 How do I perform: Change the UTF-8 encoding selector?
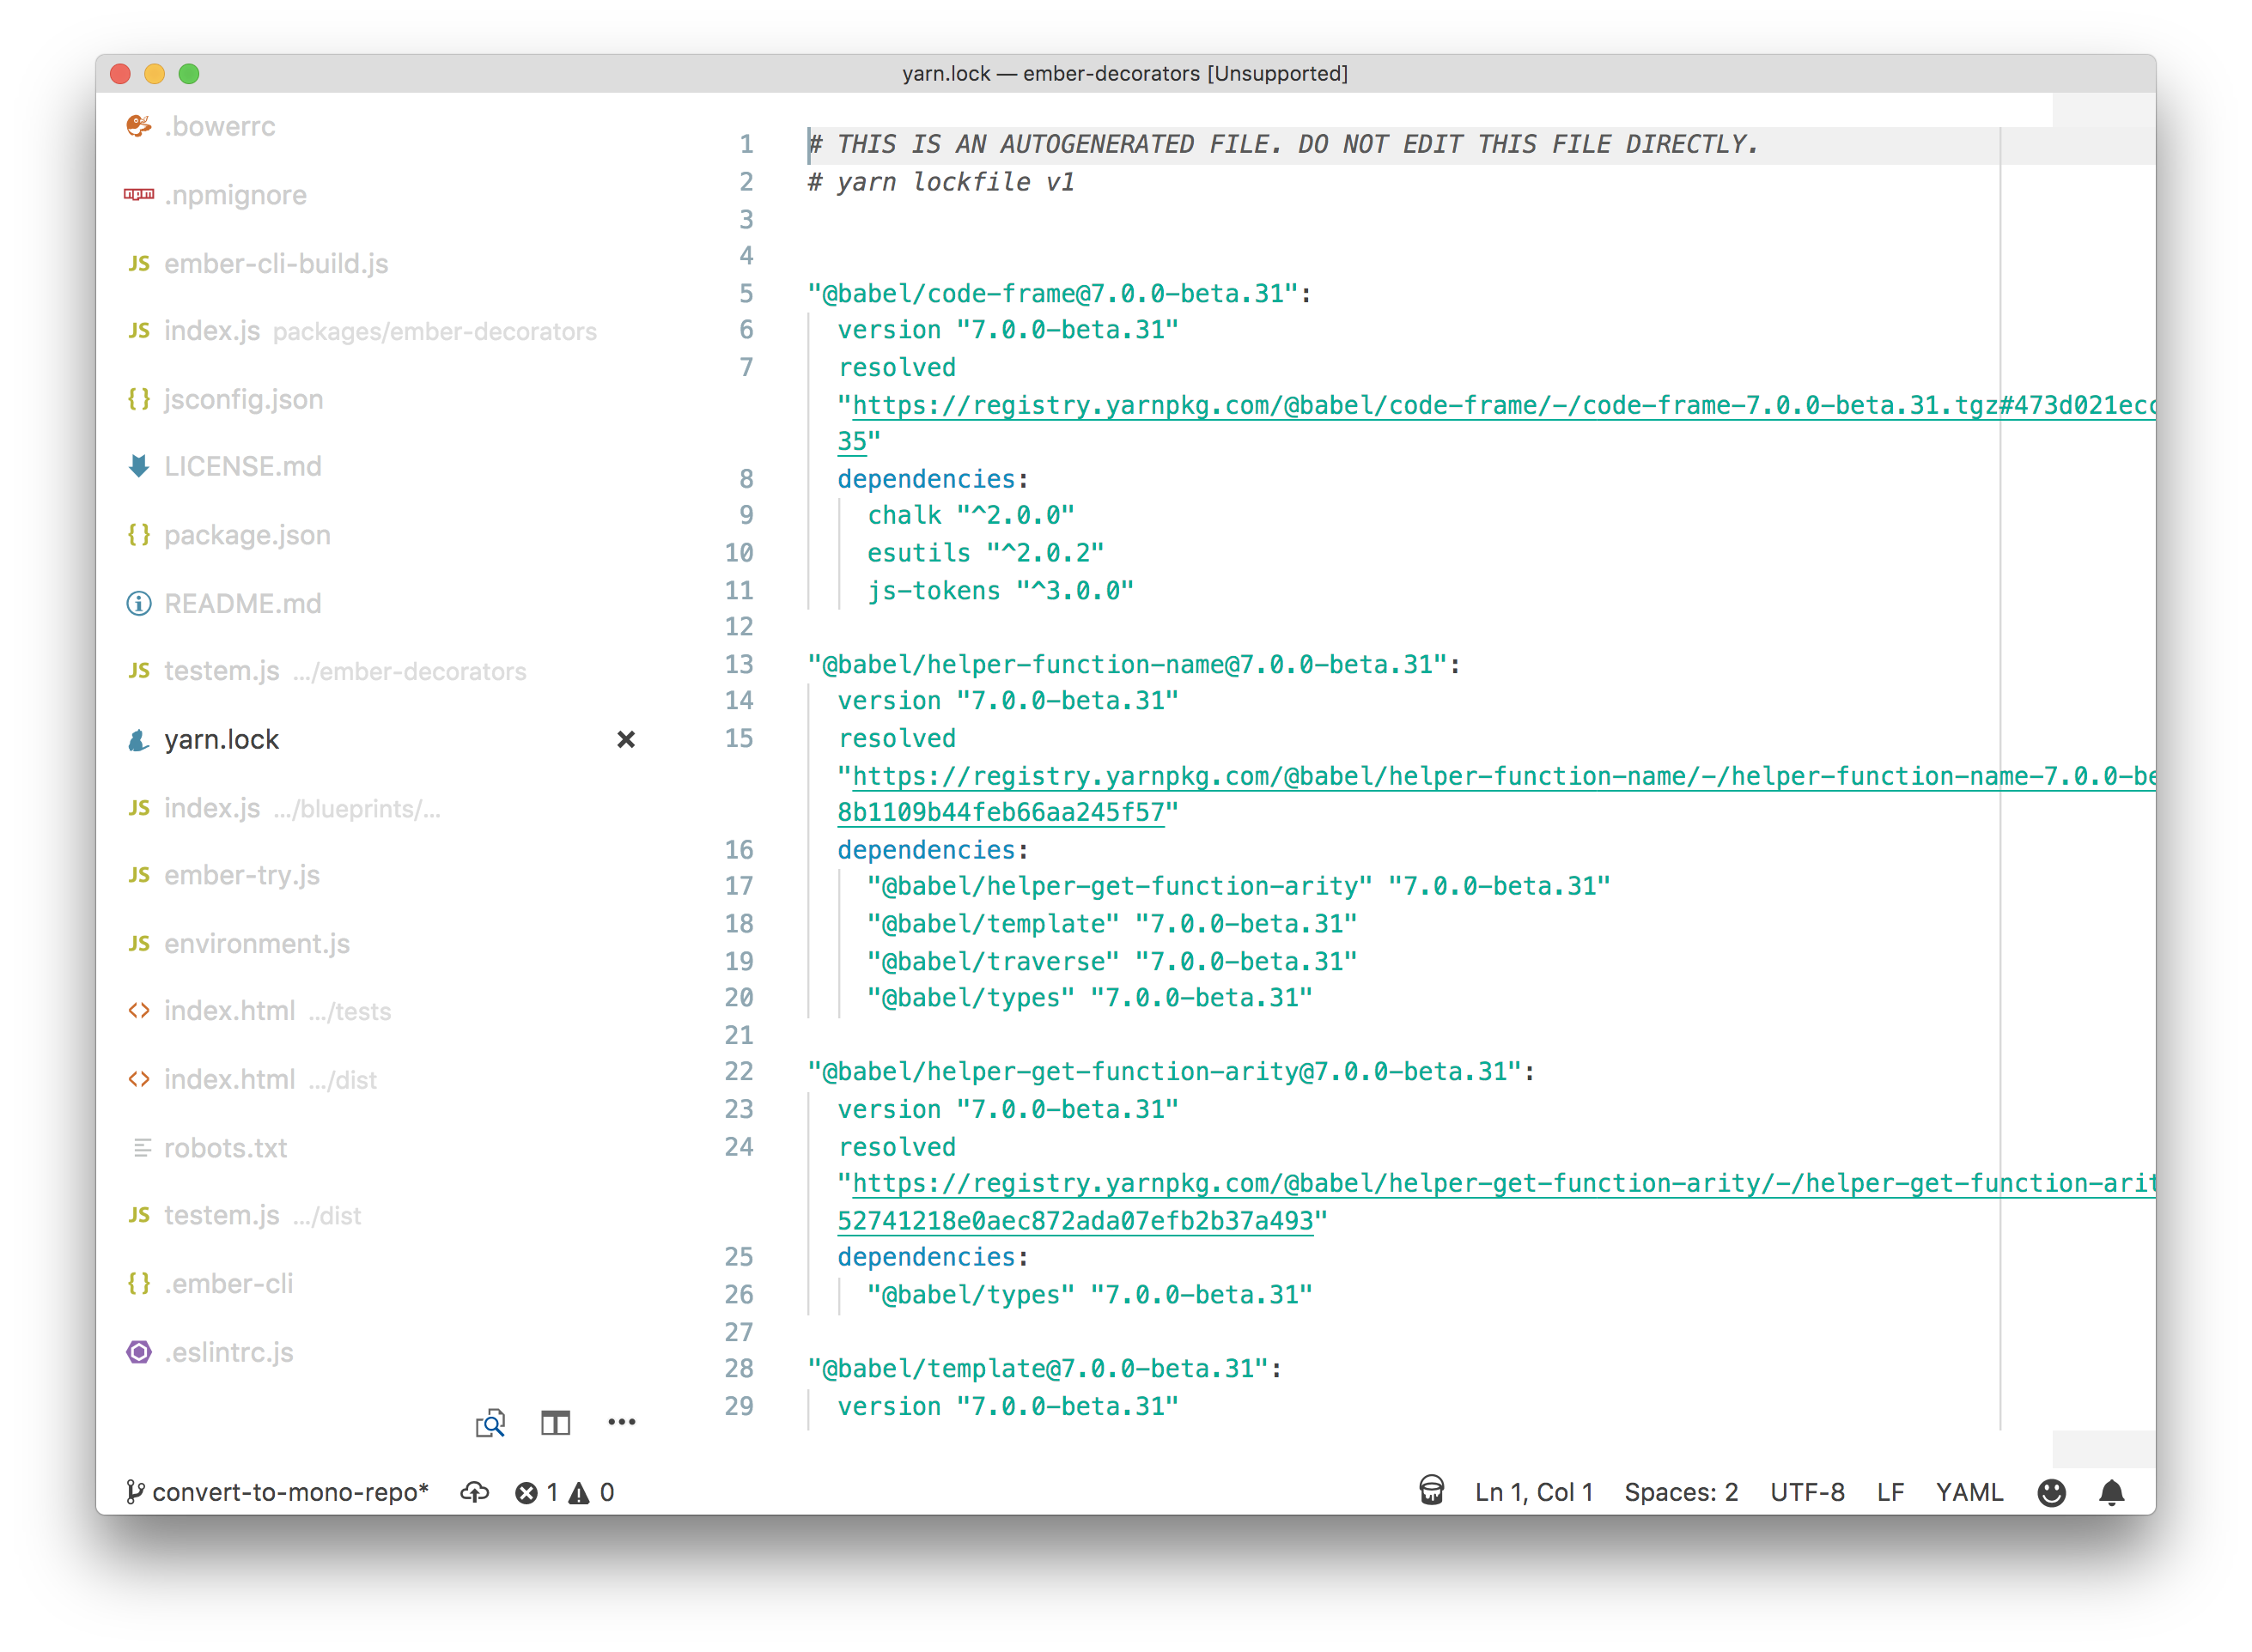pyautogui.click(x=1806, y=1492)
